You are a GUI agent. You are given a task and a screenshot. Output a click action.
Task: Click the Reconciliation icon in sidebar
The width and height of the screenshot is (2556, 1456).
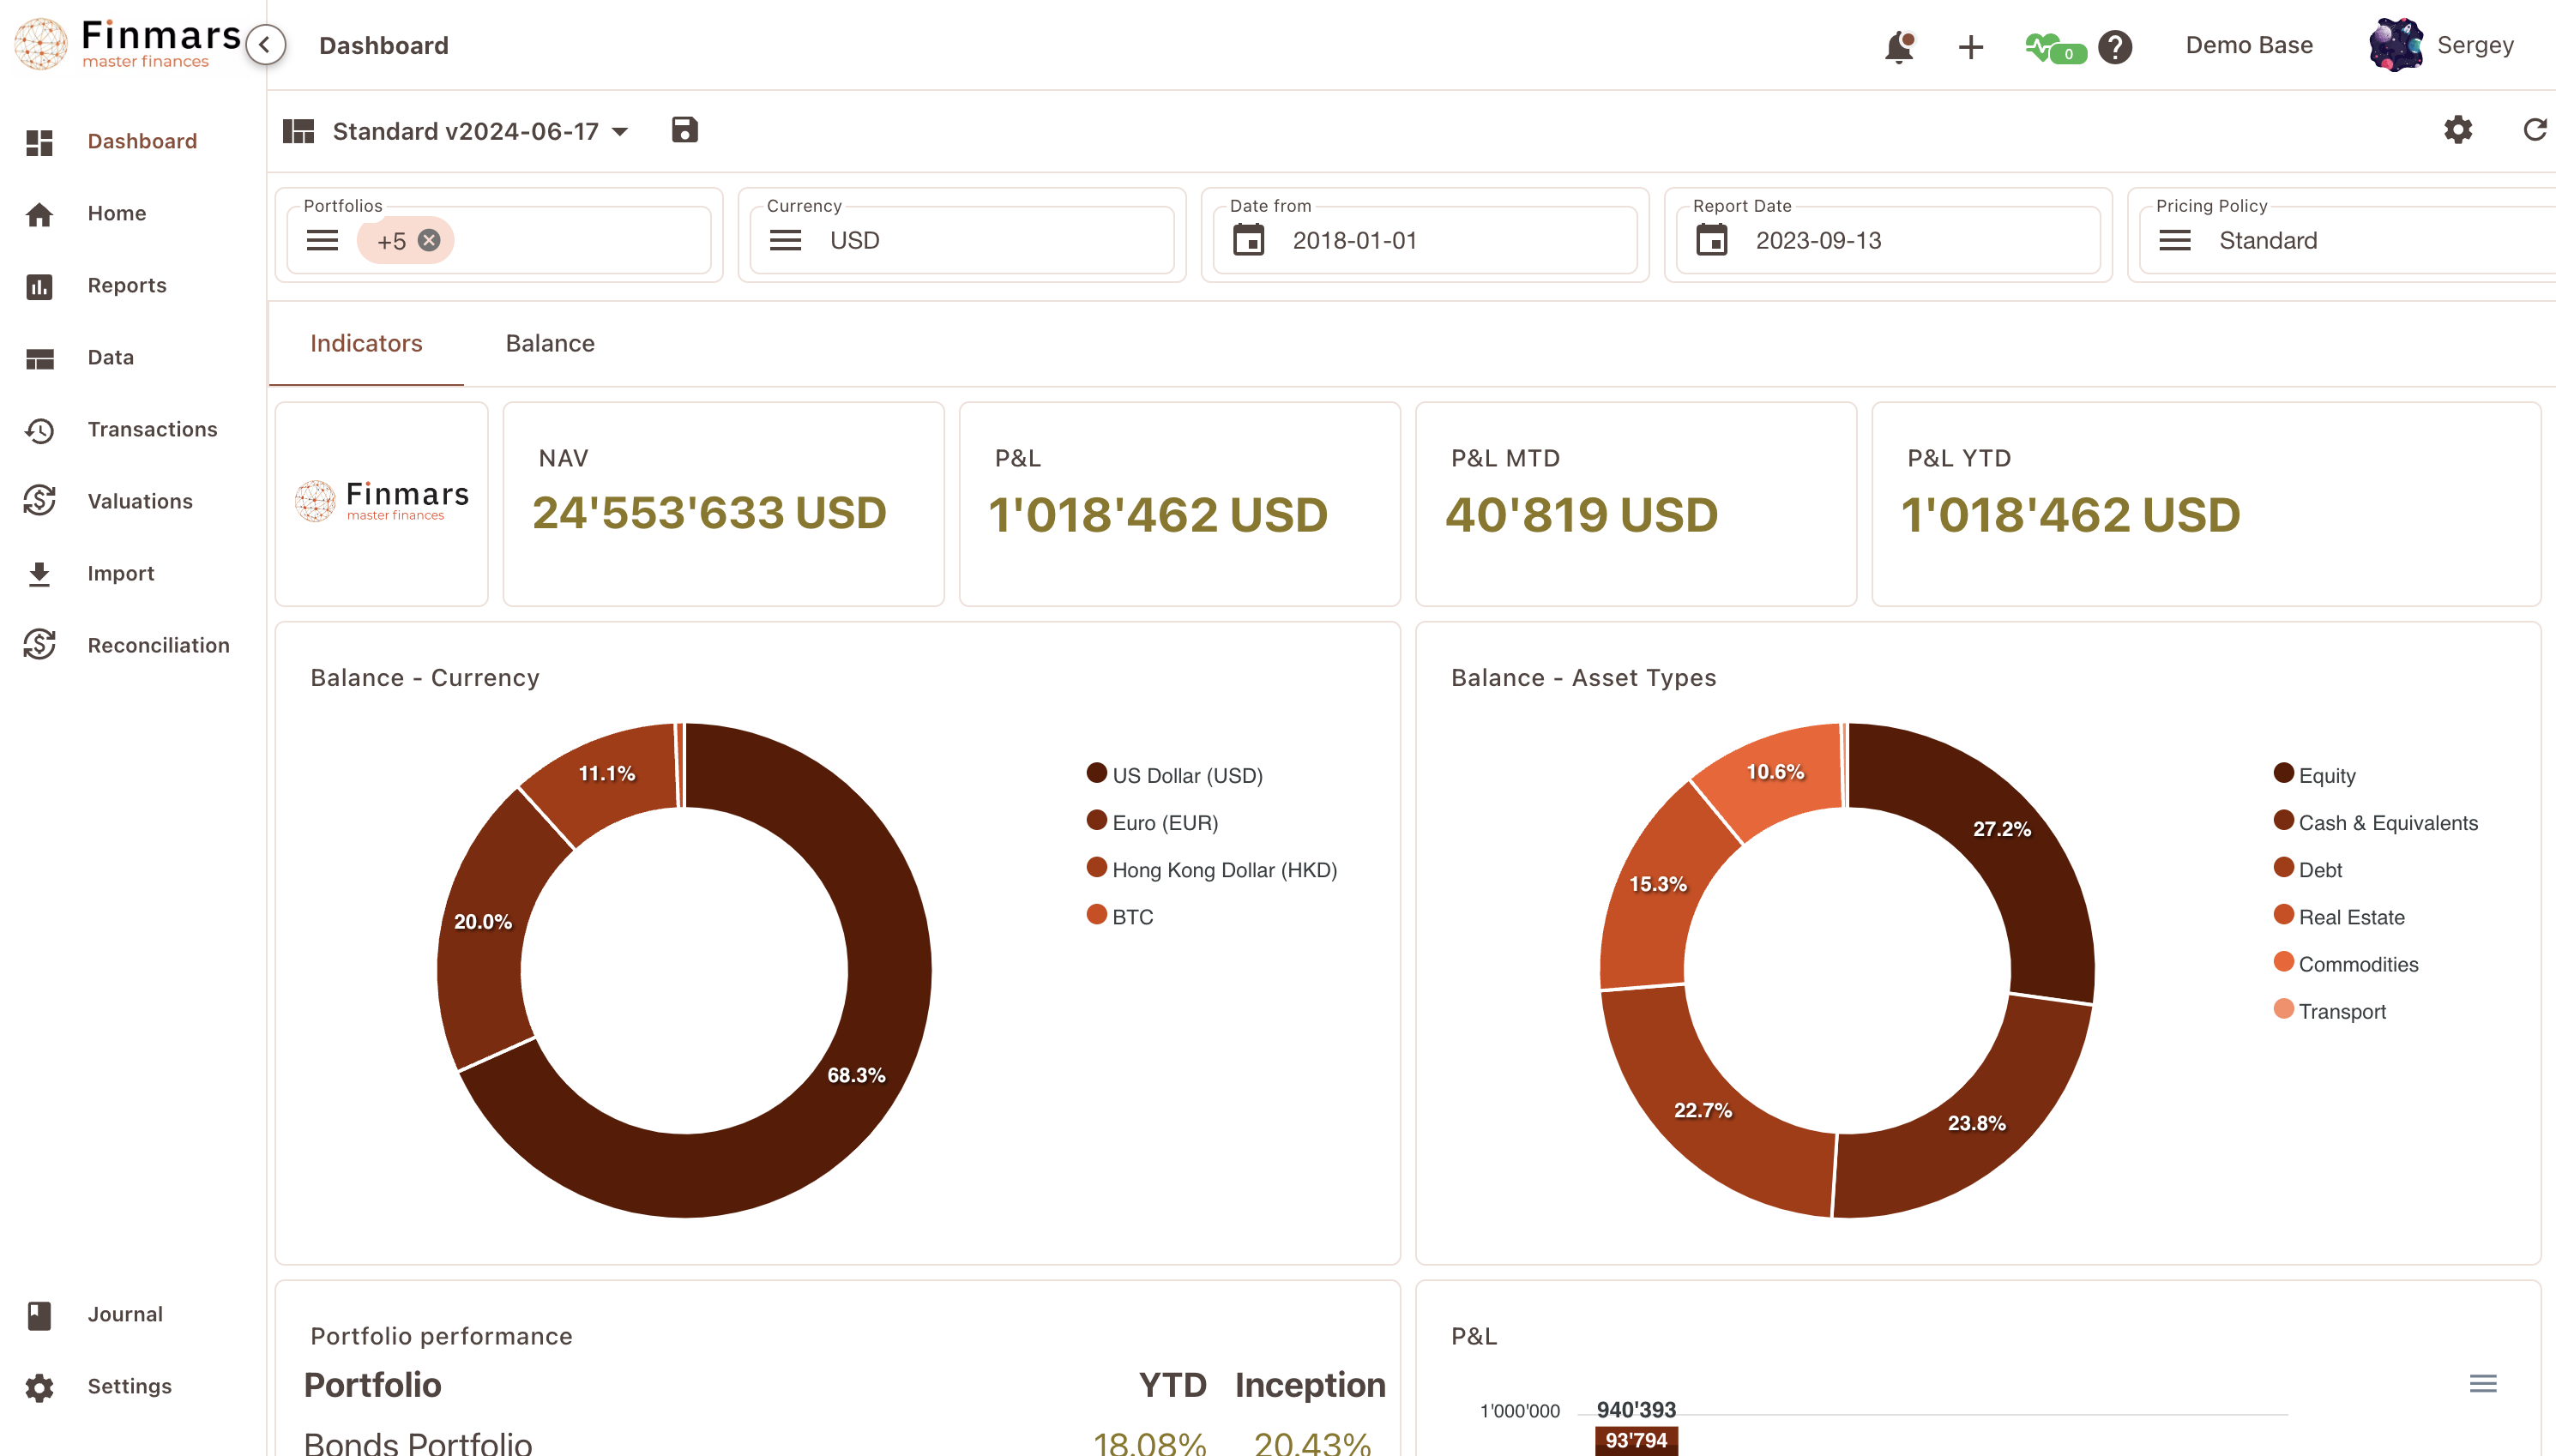click(39, 645)
